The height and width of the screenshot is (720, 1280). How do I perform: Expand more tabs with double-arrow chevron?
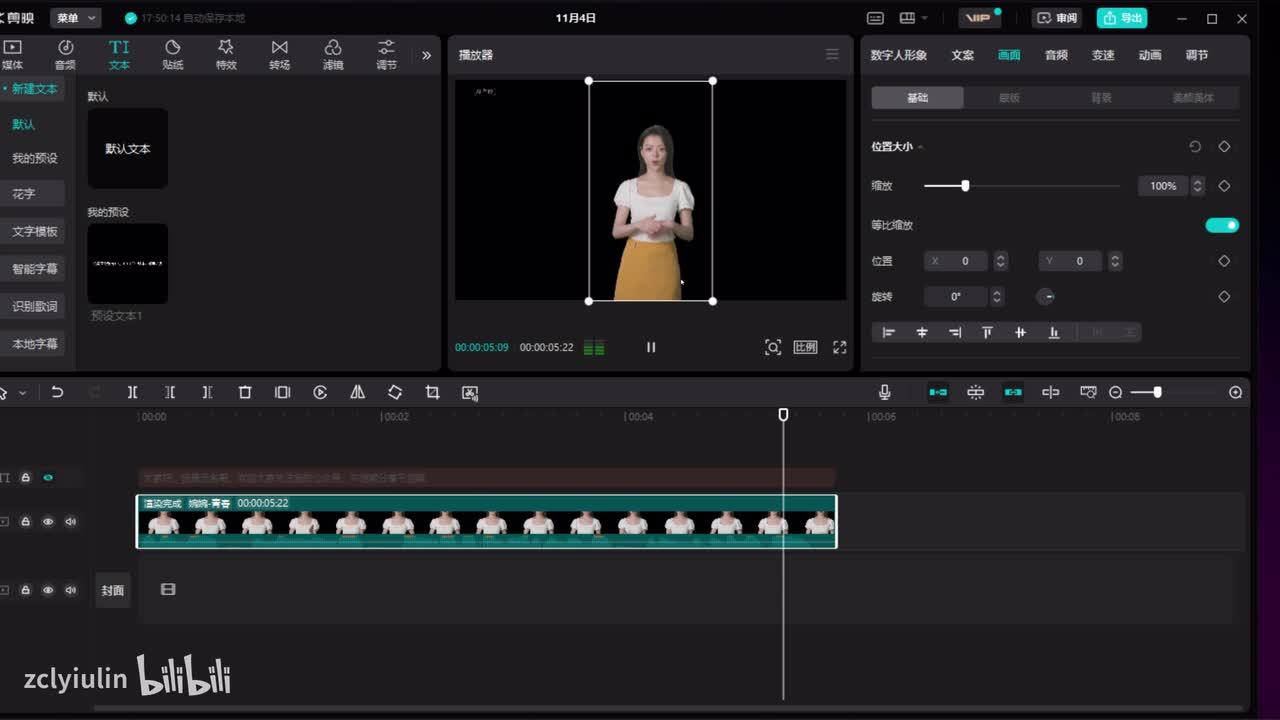tap(426, 55)
